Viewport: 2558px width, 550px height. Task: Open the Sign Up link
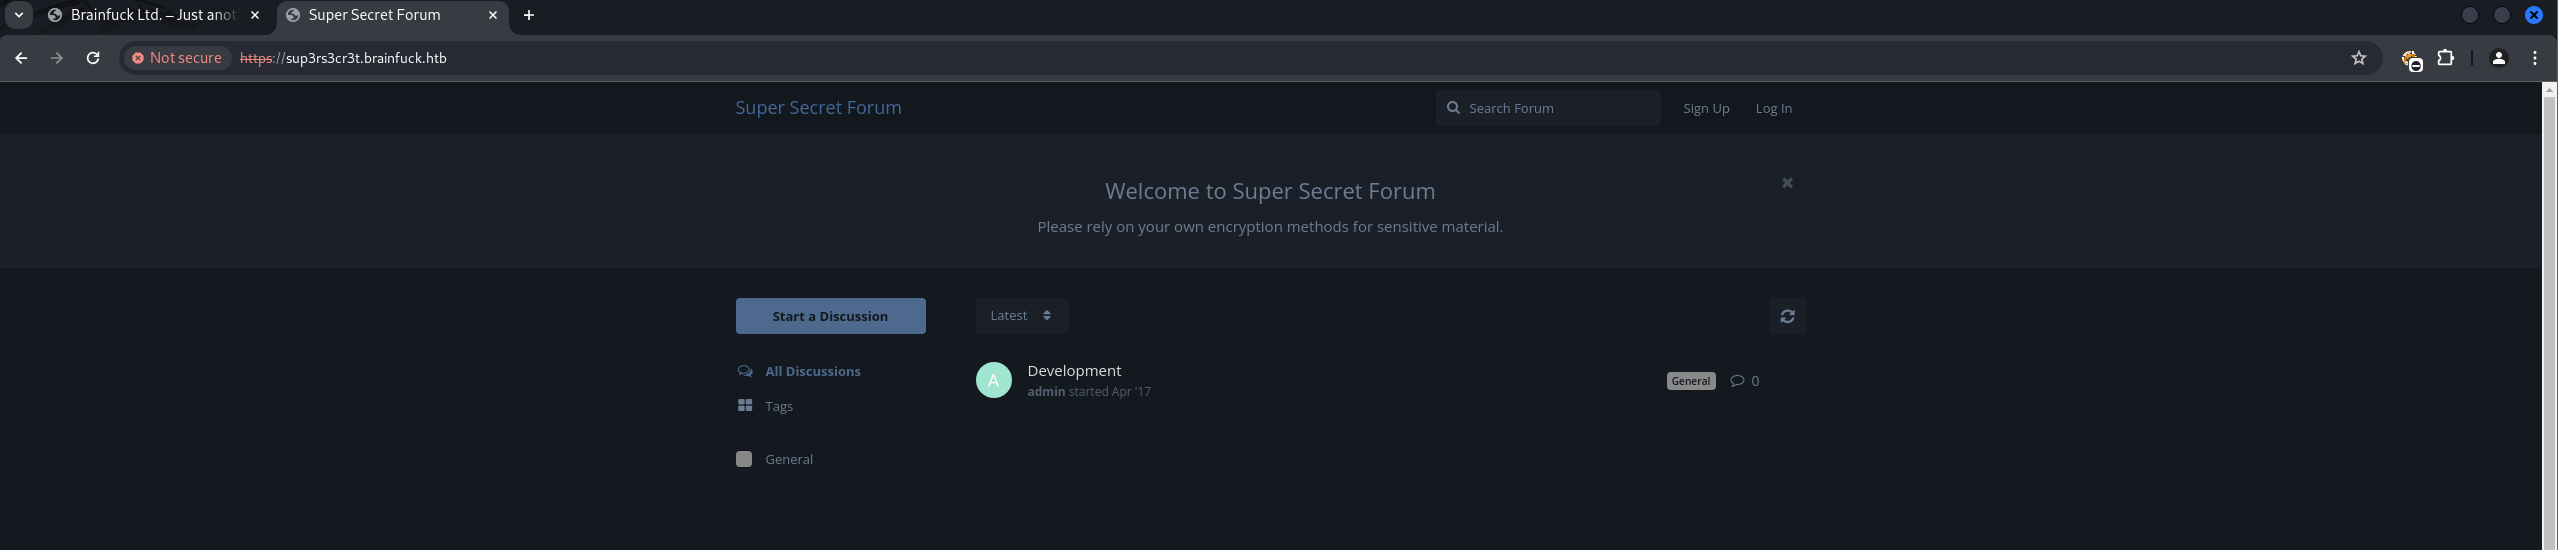point(1705,108)
